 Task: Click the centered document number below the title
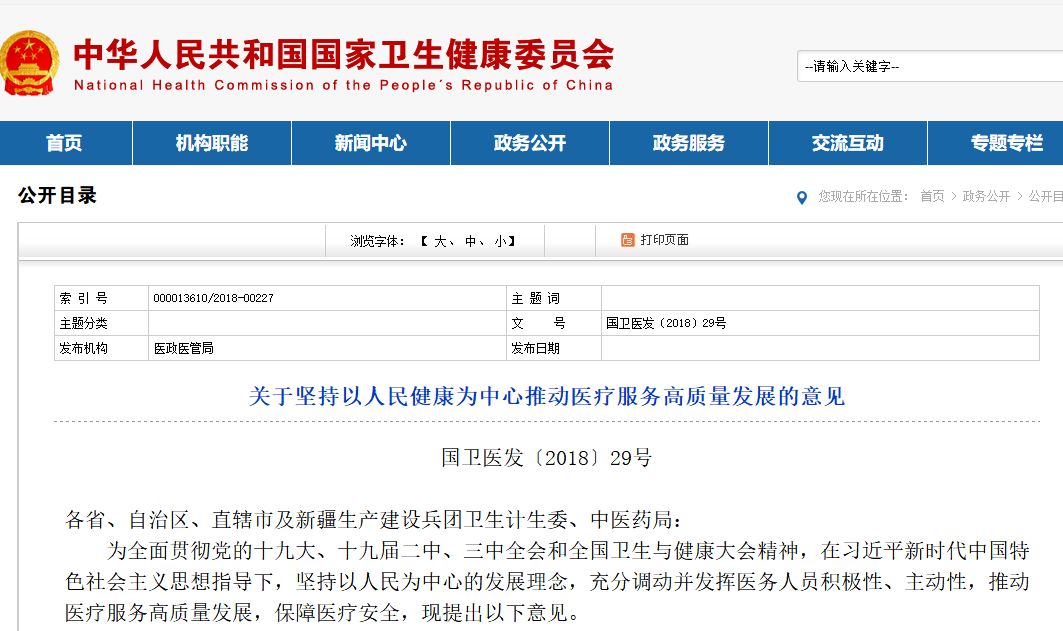(x=546, y=458)
